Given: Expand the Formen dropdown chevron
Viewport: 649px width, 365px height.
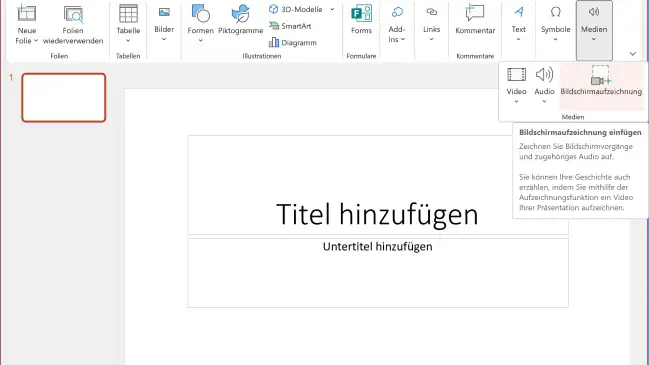Looking at the screenshot, I should [x=200, y=41].
